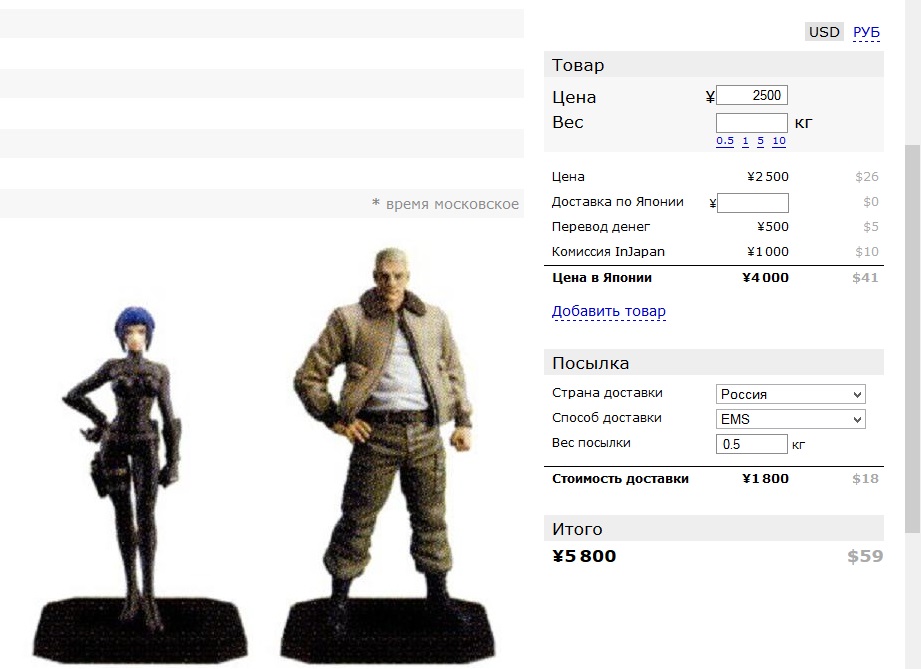
Task: Click the Вес weight input field
Action: [x=752, y=123]
